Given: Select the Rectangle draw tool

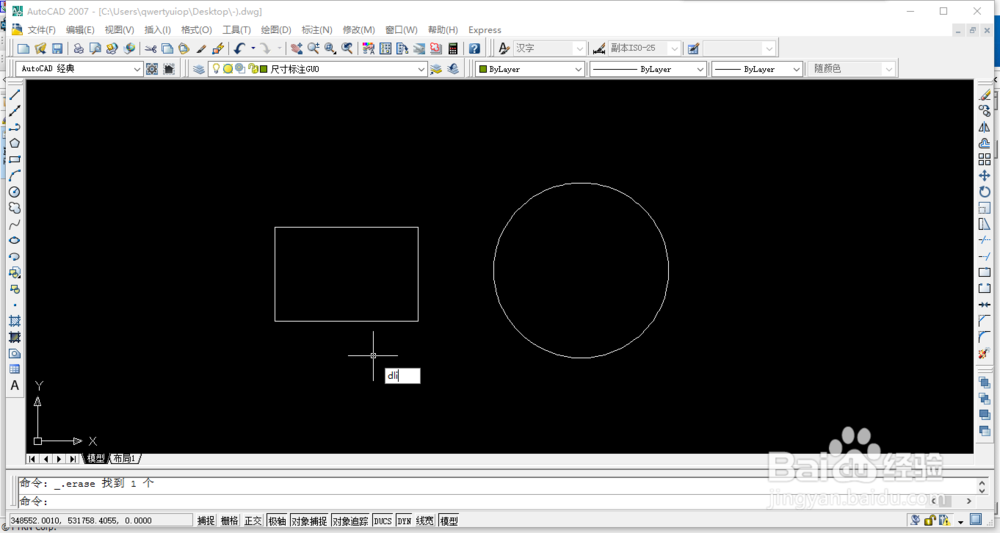Looking at the screenshot, I should [x=15, y=159].
